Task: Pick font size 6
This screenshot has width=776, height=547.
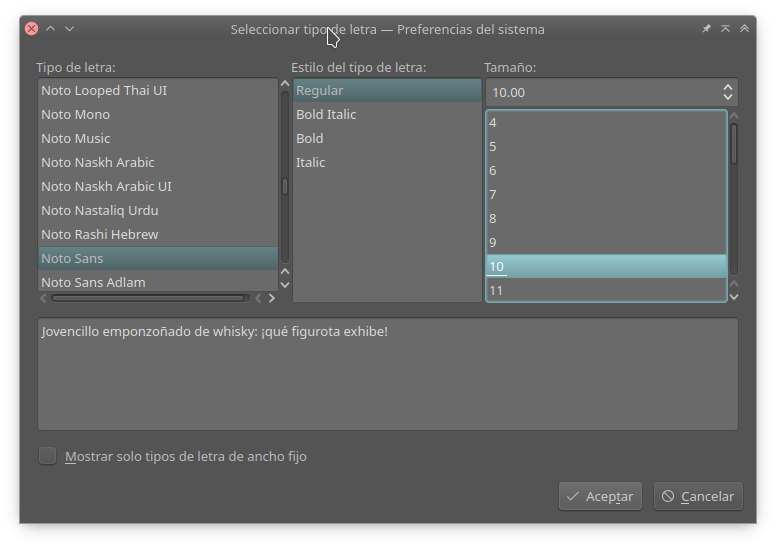Action: (x=606, y=171)
